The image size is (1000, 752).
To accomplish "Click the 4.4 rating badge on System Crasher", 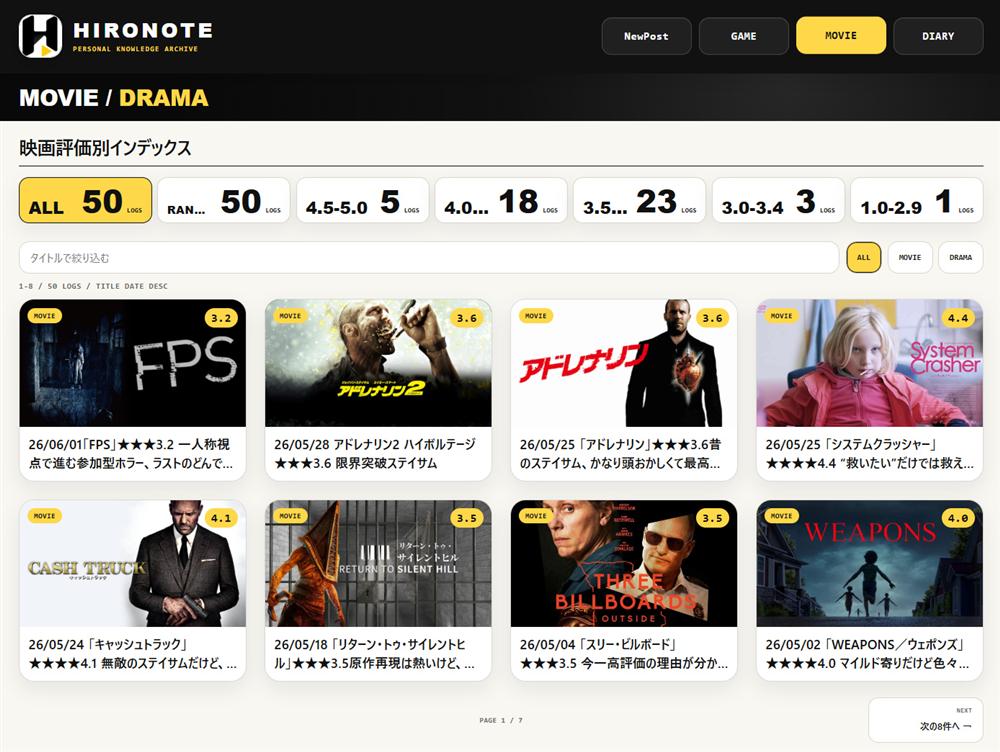I will click(x=958, y=318).
